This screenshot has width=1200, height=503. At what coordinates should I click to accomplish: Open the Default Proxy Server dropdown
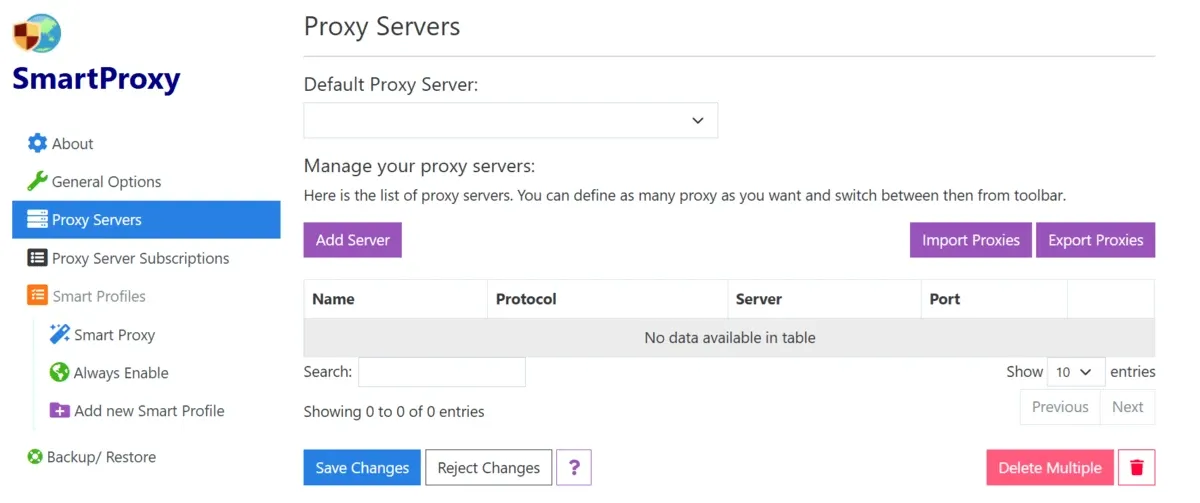(x=511, y=120)
